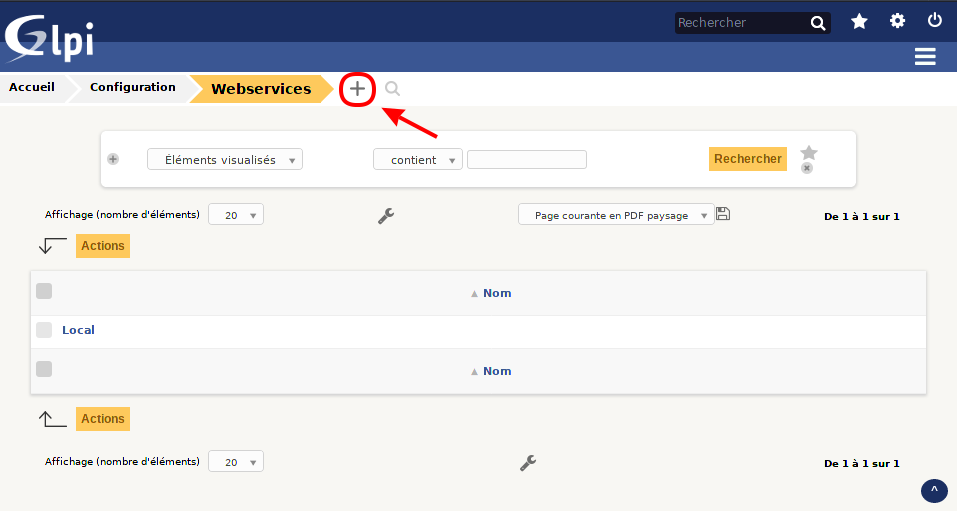Open the Local webservice link
Screen dimensions: 957x511
tap(78, 330)
